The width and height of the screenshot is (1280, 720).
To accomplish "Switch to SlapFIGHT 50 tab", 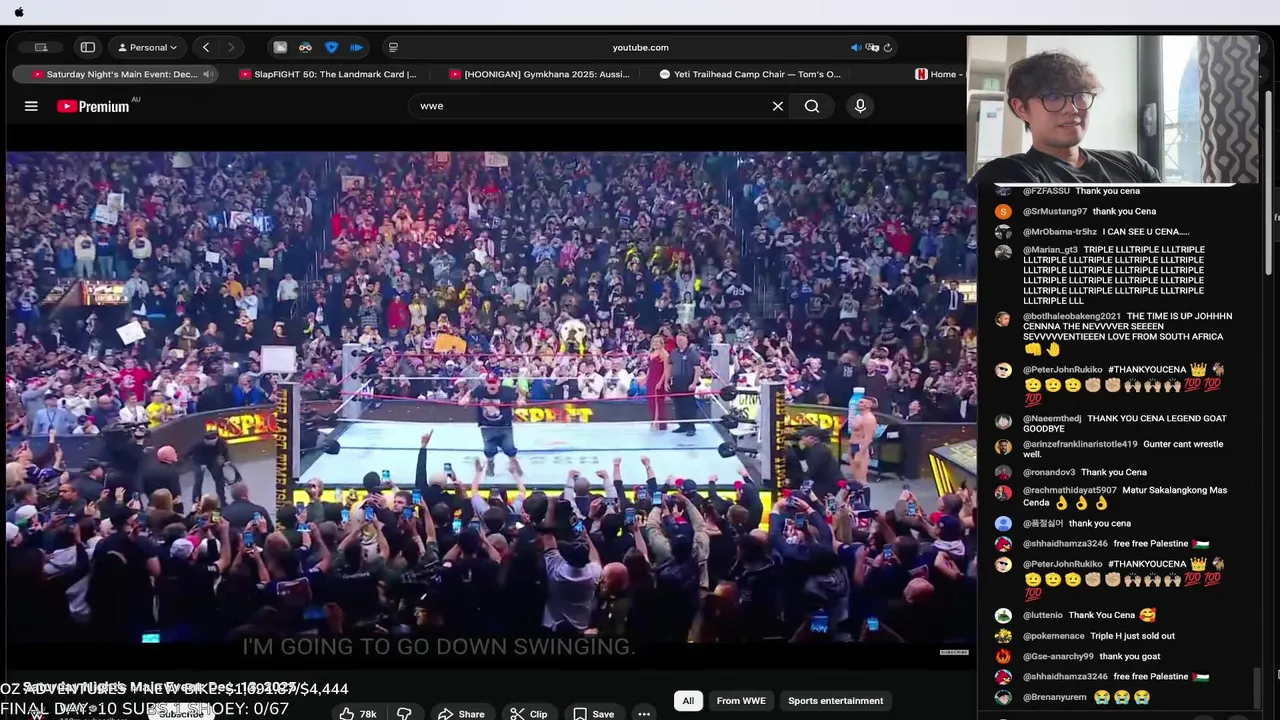I will (328, 74).
